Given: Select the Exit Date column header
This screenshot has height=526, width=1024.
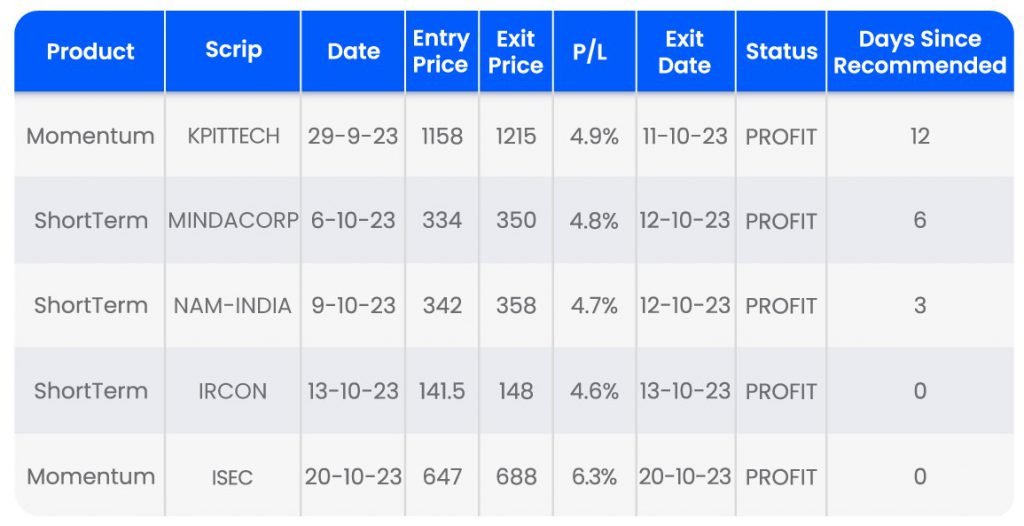Looking at the screenshot, I should pos(685,52).
